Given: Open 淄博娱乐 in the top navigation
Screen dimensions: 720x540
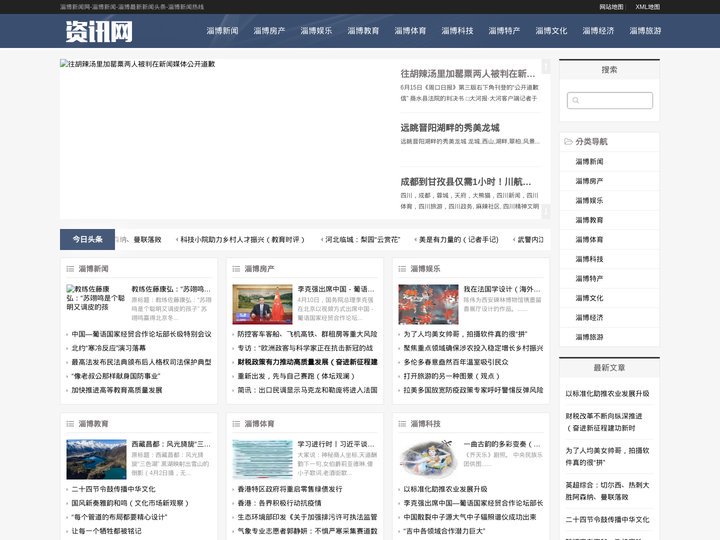Looking at the screenshot, I should click(x=316, y=31).
